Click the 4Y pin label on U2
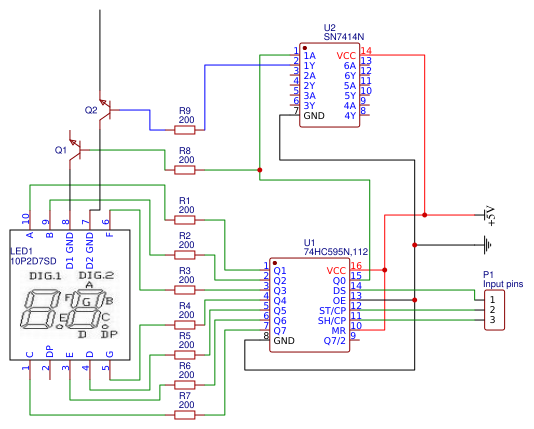This screenshot has height=429, width=534. click(x=350, y=115)
